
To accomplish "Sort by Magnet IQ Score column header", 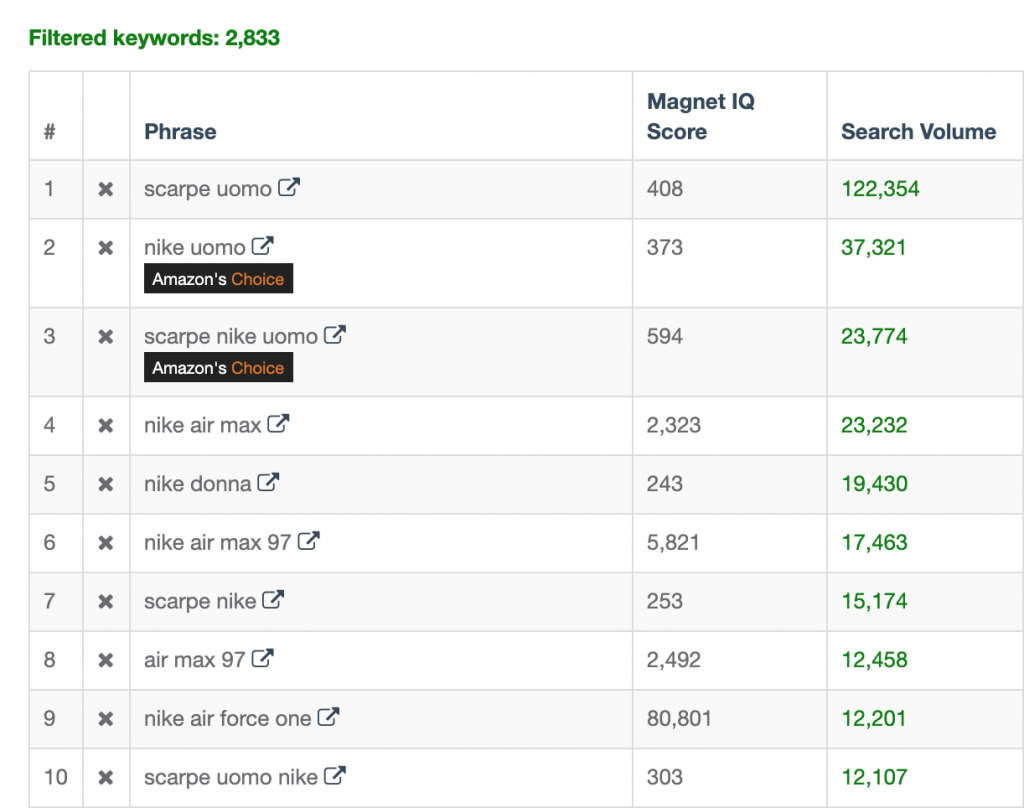I will point(701,116).
